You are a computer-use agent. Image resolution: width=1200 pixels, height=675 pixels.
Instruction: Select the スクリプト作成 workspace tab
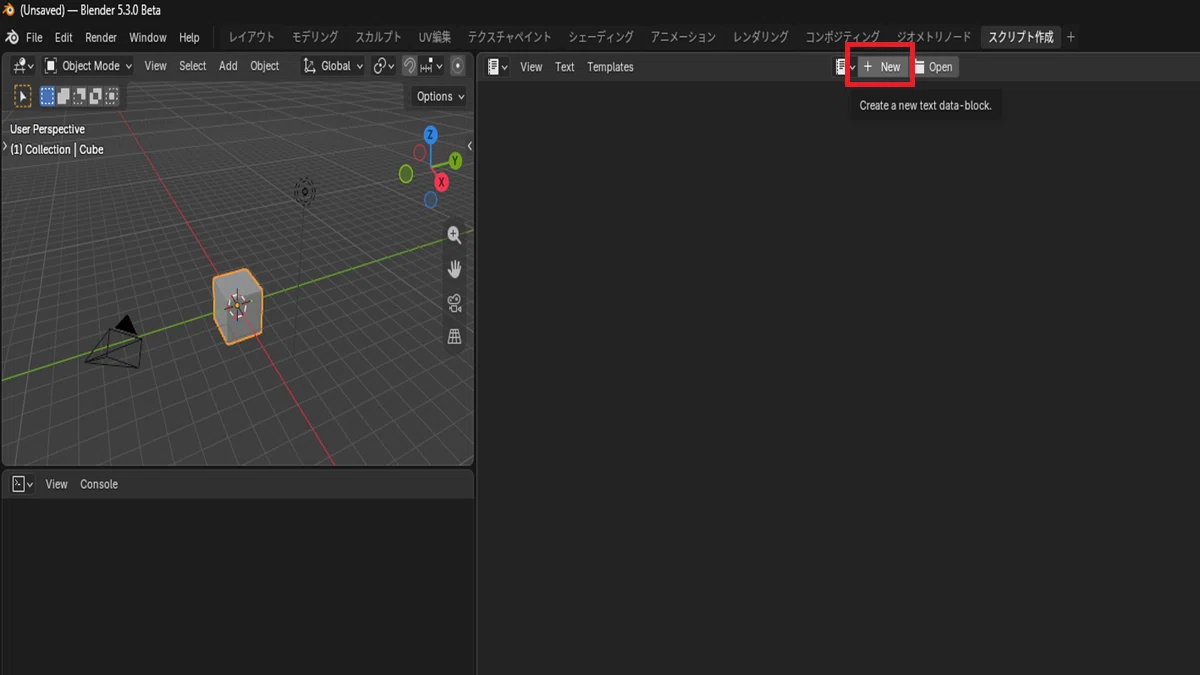point(1021,37)
